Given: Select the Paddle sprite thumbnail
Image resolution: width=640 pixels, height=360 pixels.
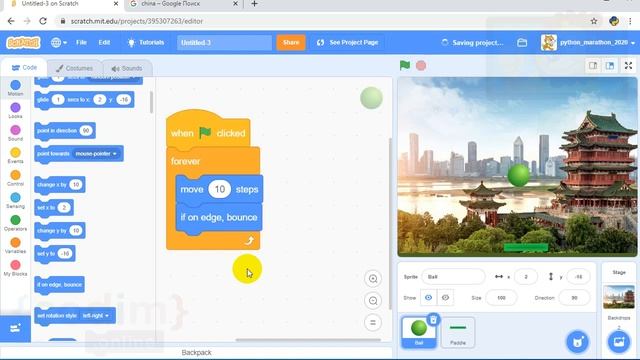Looking at the screenshot, I should click(458, 332).
